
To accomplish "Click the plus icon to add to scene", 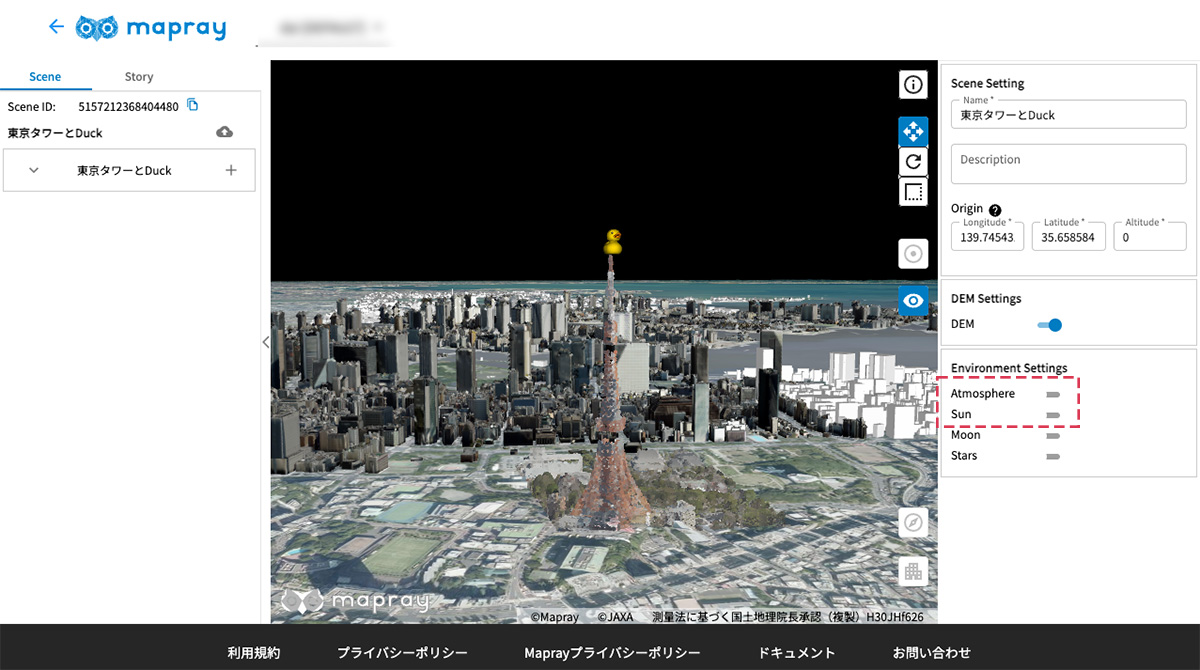I will pos(231,171).
